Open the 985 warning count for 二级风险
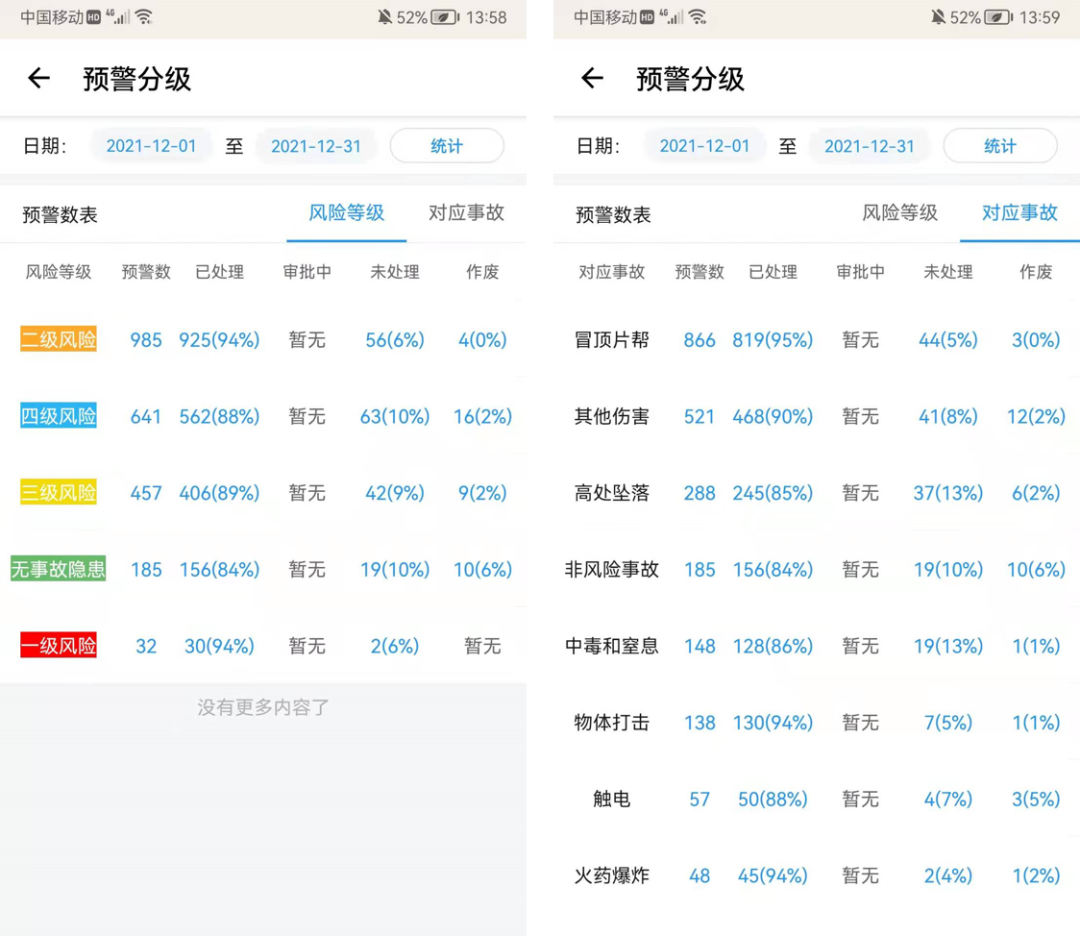Image resolution: width=1080 pixels, height=936 pixels. pyautogui.click(x=146, y=340)
